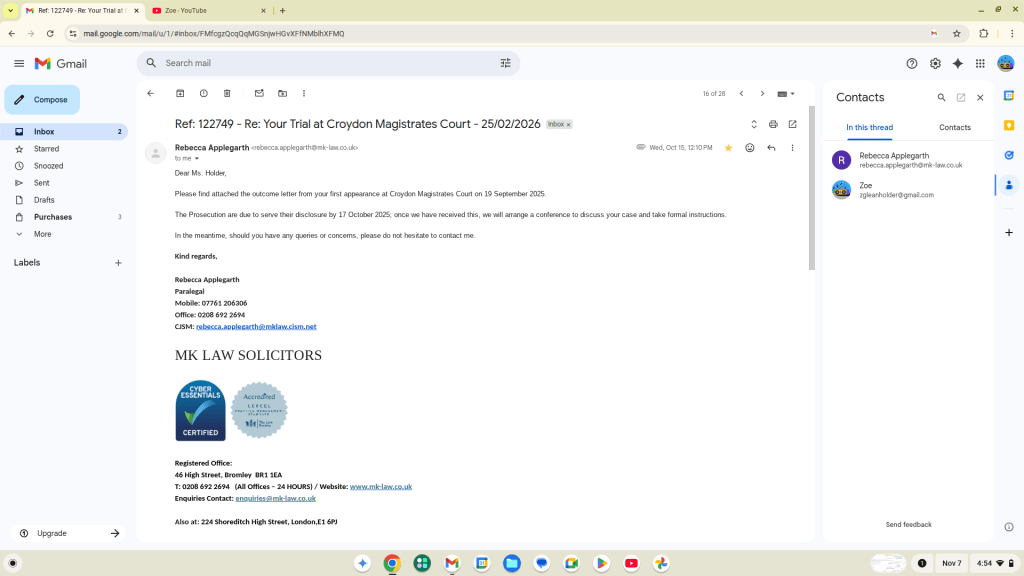This screenshot has width=1024, height=576.
Task: Click the snooze clock icon
Action: pyautogui.click(x=204, y=93)
